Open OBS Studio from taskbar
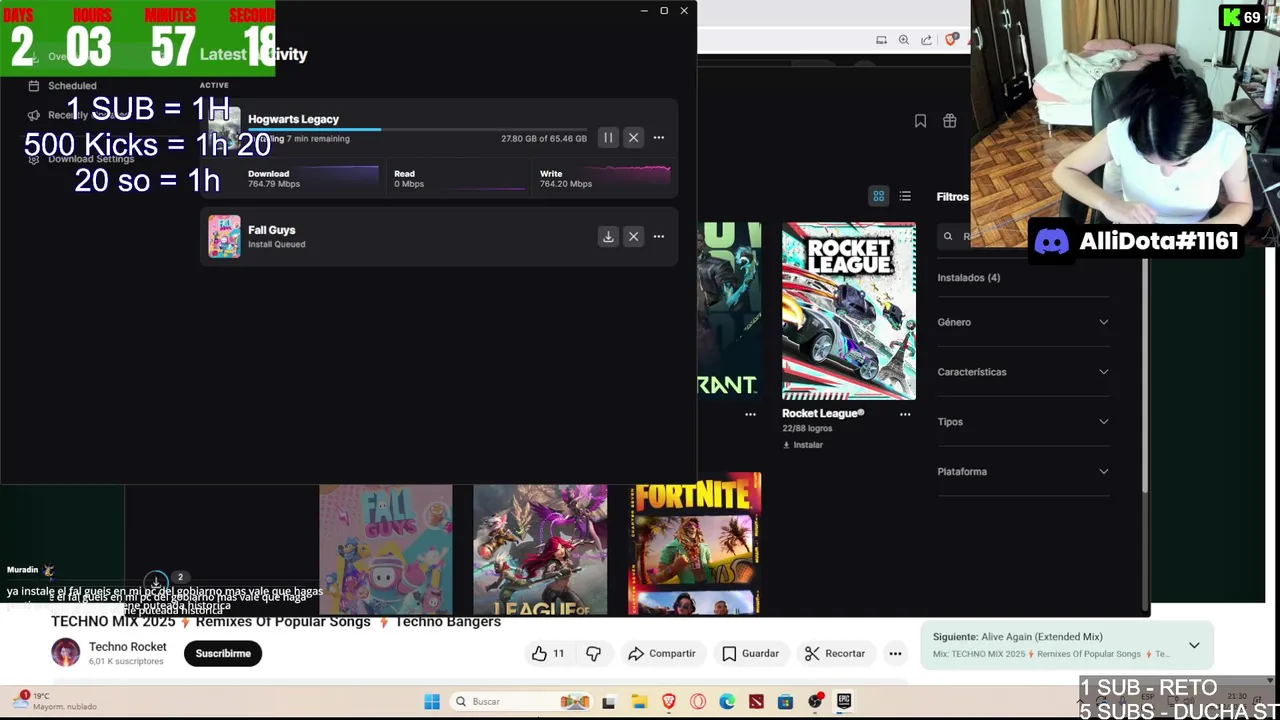 [x=815, y=702]
